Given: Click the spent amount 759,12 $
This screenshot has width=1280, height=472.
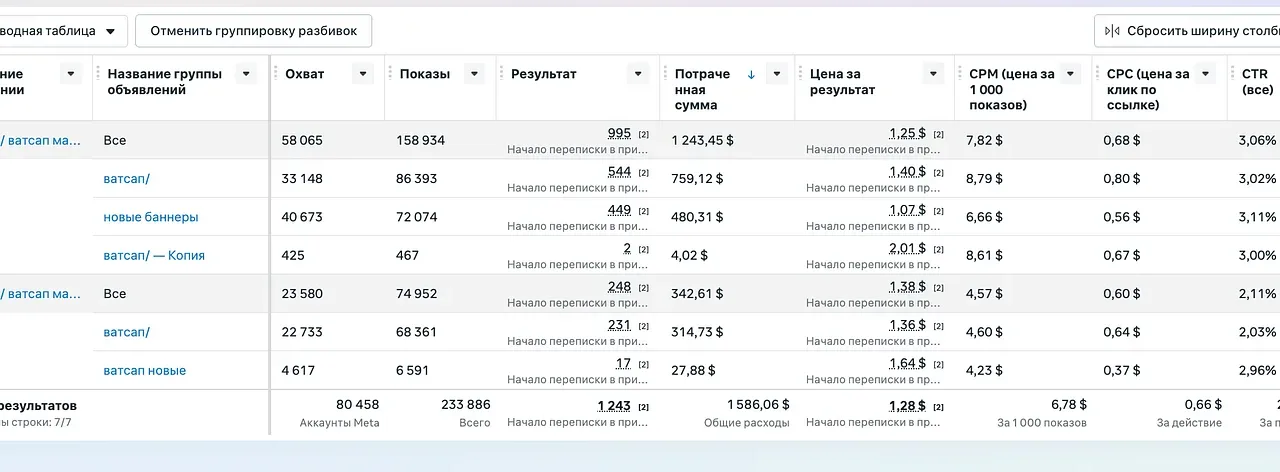Looking at the screenshot, I should click(x=697, y=179).
